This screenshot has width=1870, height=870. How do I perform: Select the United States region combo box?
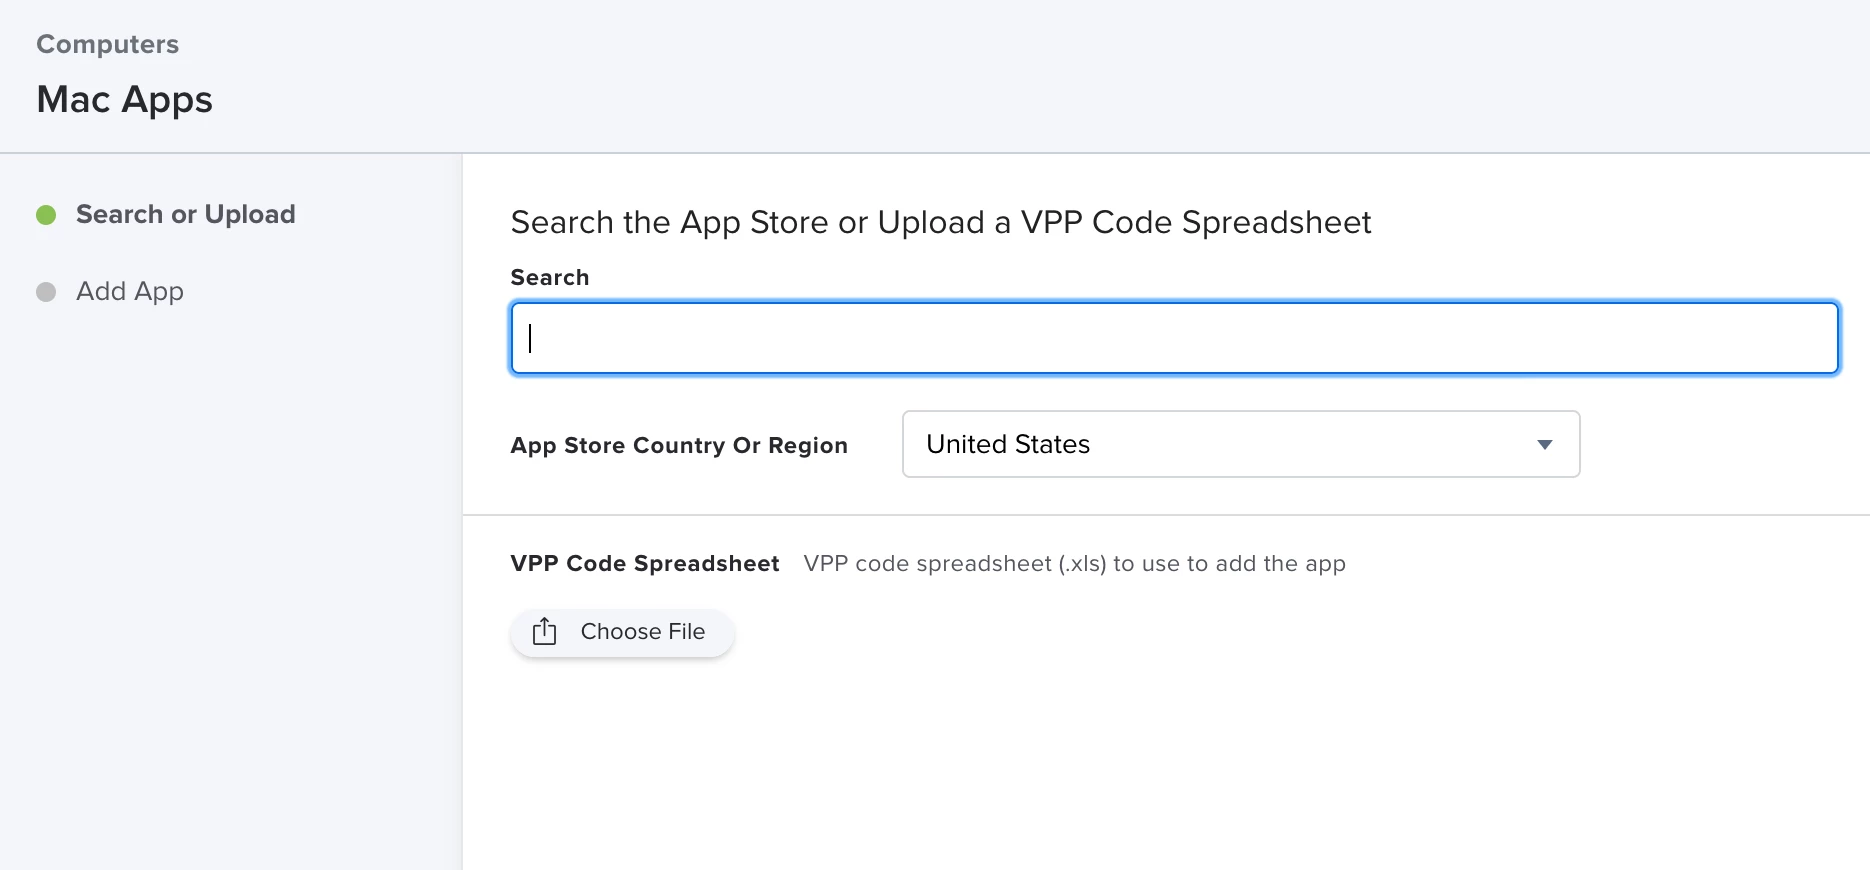coord(1241,444)
